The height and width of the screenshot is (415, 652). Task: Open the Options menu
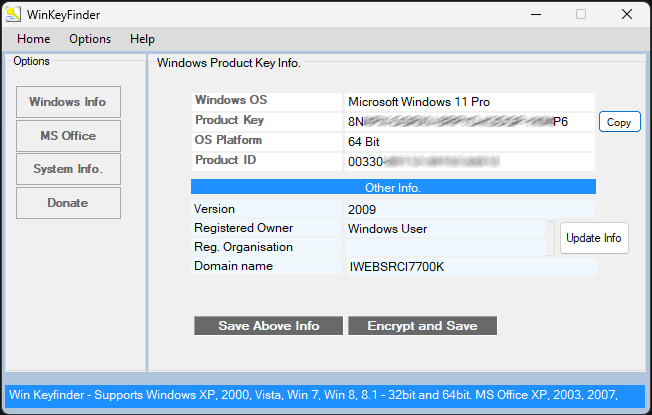tap(90, 39)
